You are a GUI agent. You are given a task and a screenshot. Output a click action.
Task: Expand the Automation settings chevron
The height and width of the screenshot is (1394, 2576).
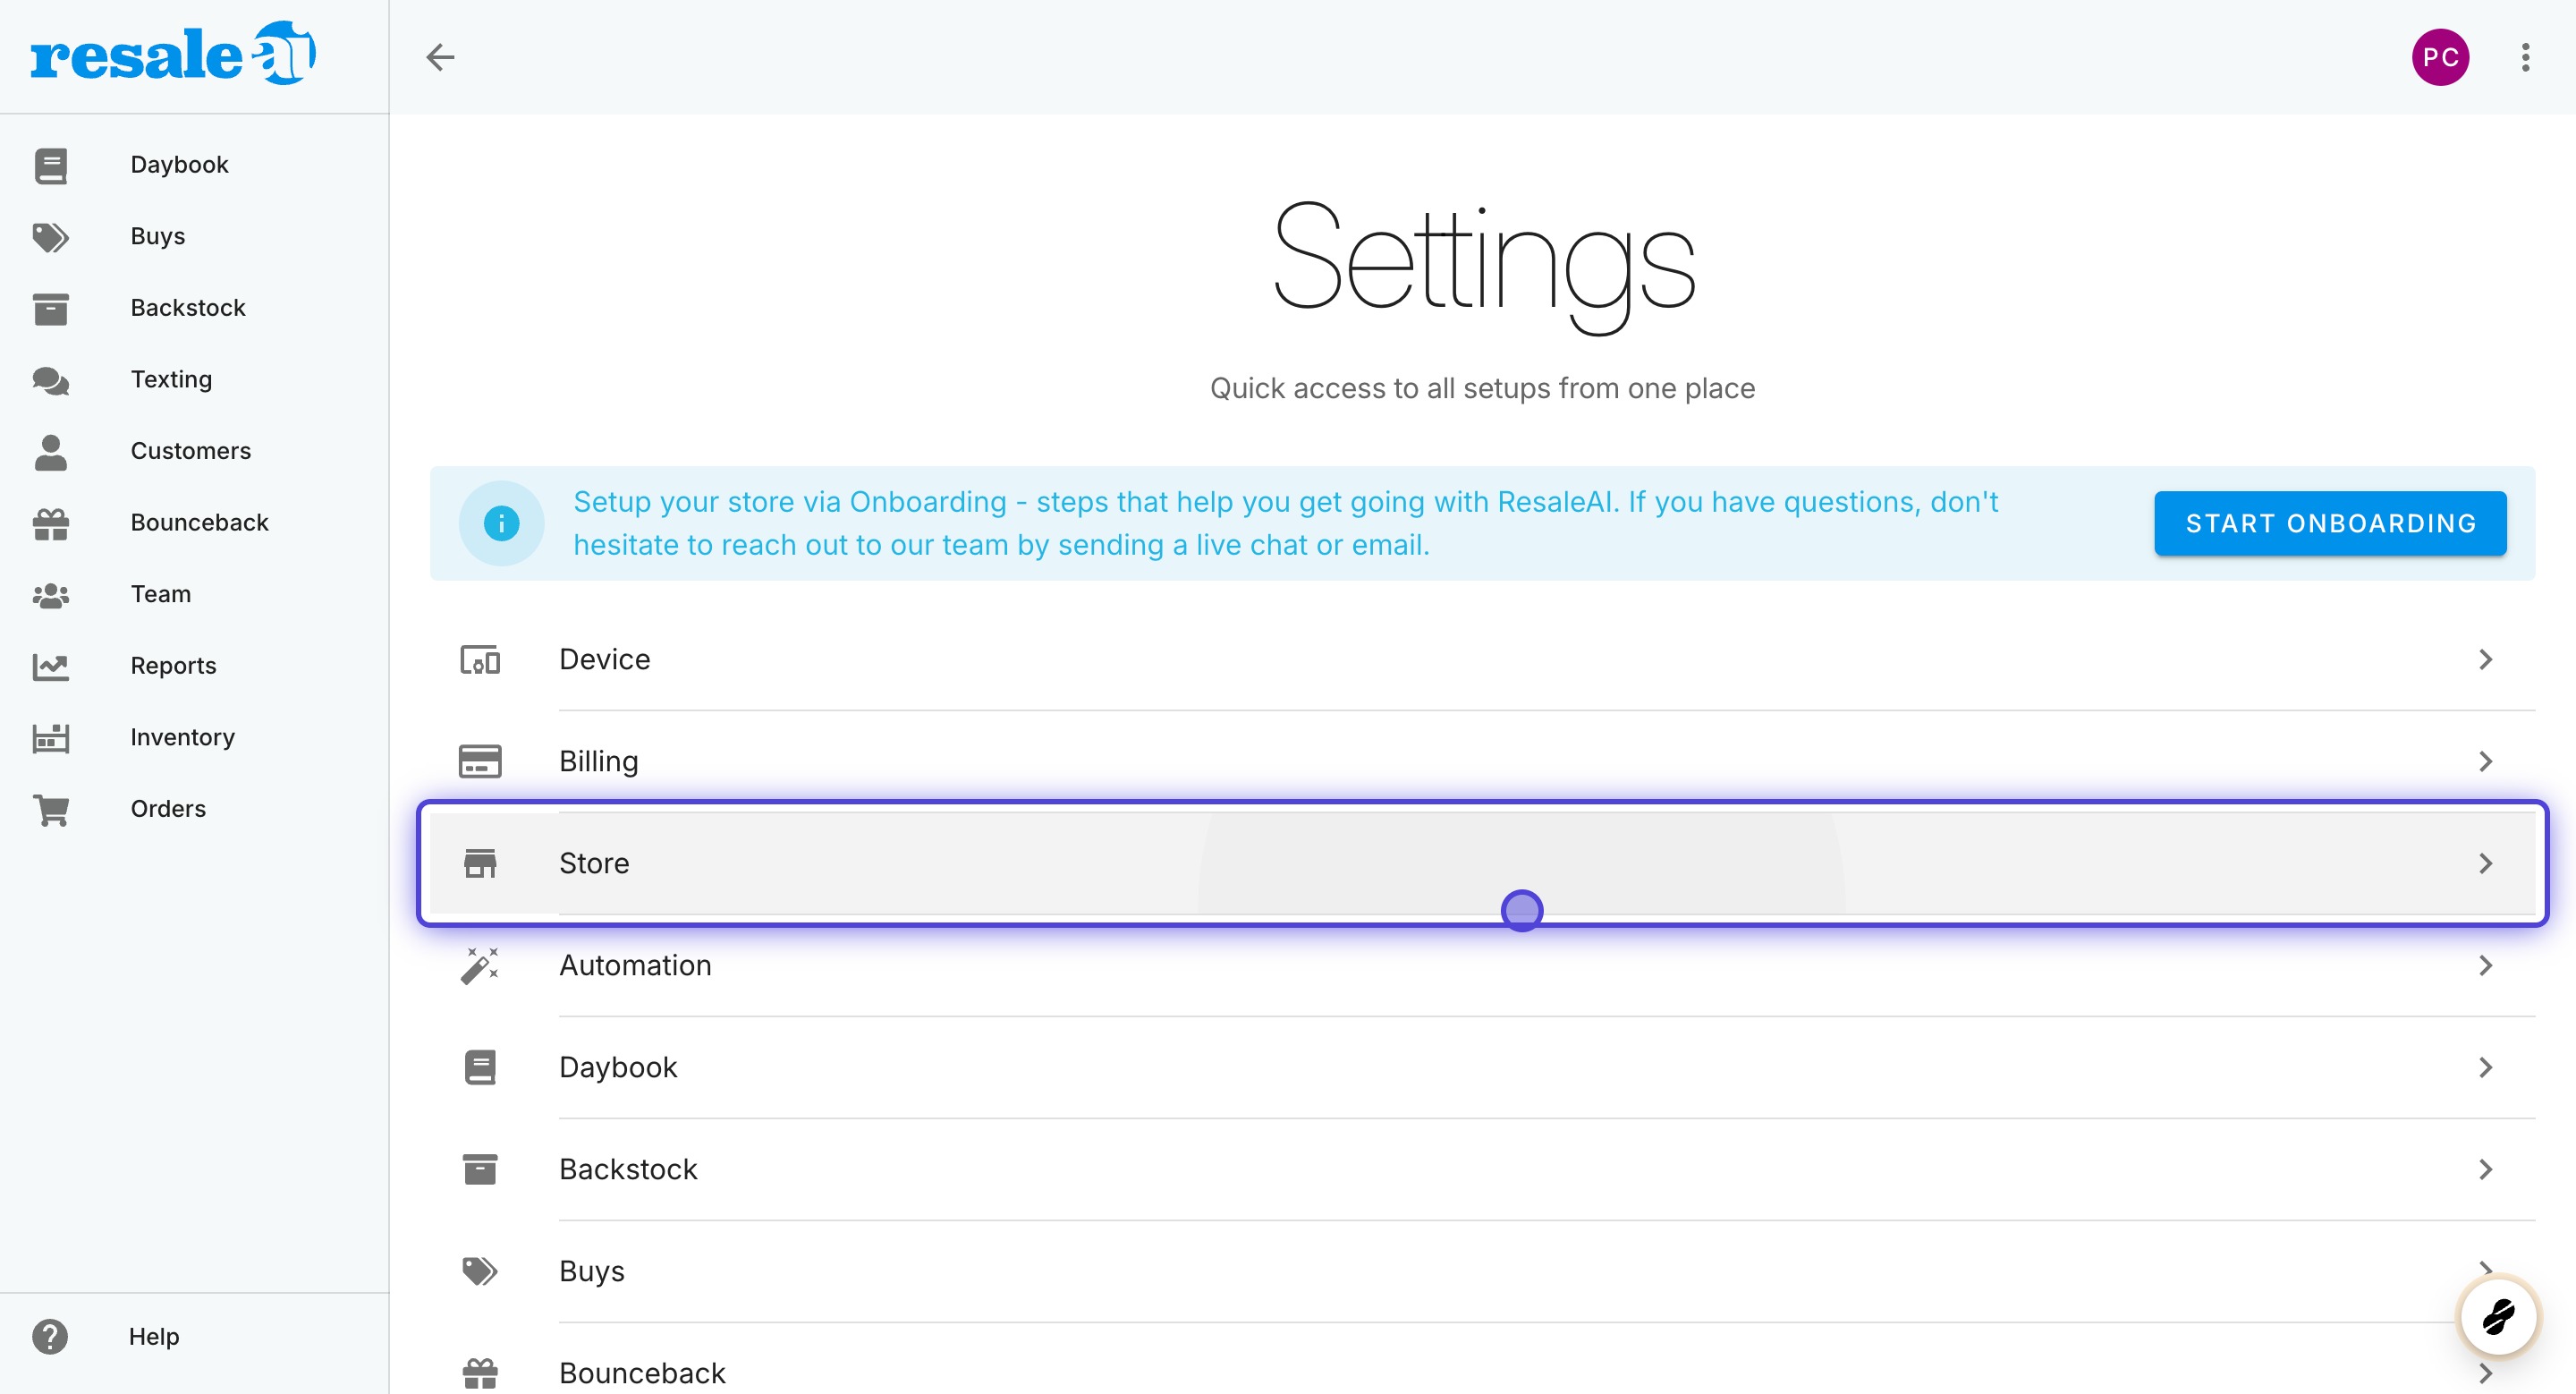click(2485, 965)
